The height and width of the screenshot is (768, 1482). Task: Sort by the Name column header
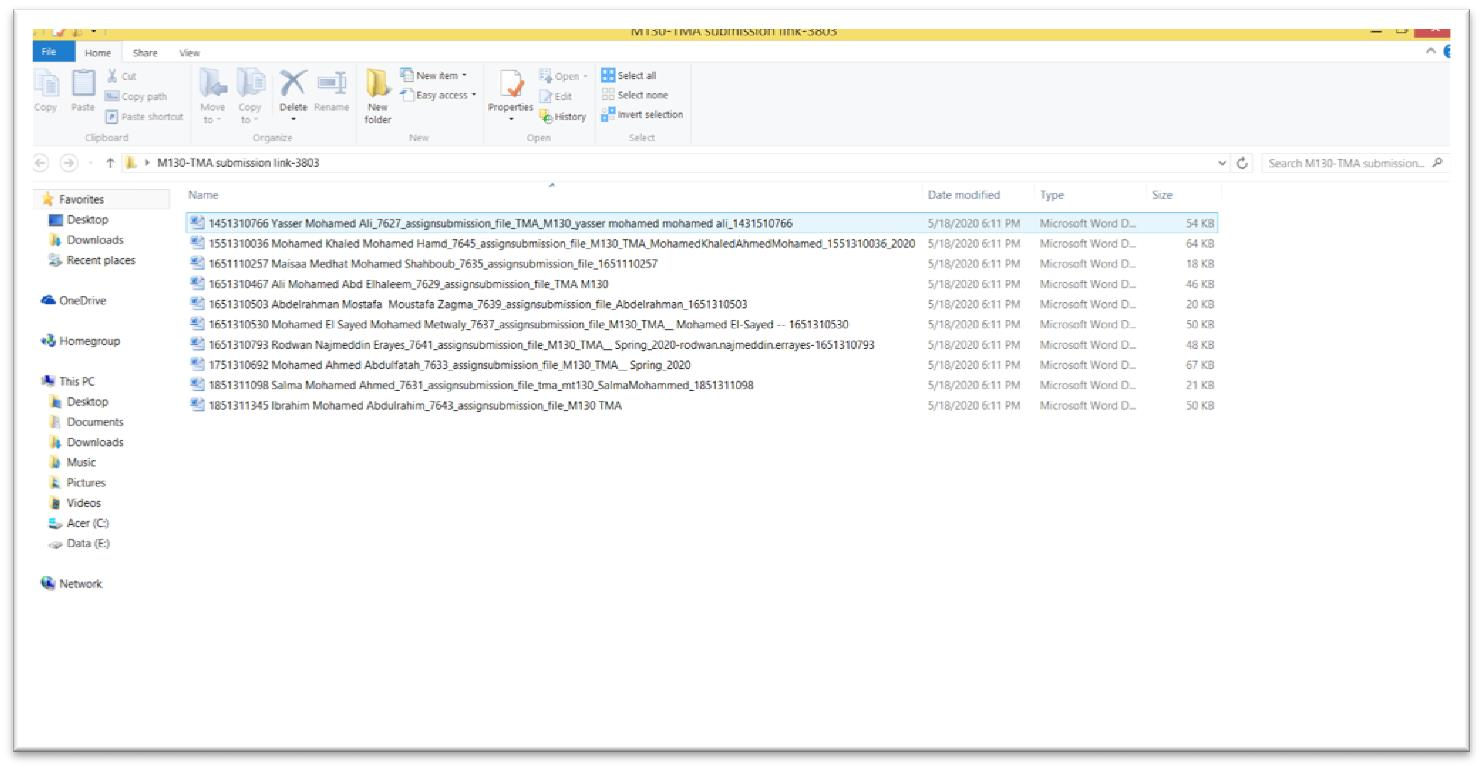[x=203, y=195]
